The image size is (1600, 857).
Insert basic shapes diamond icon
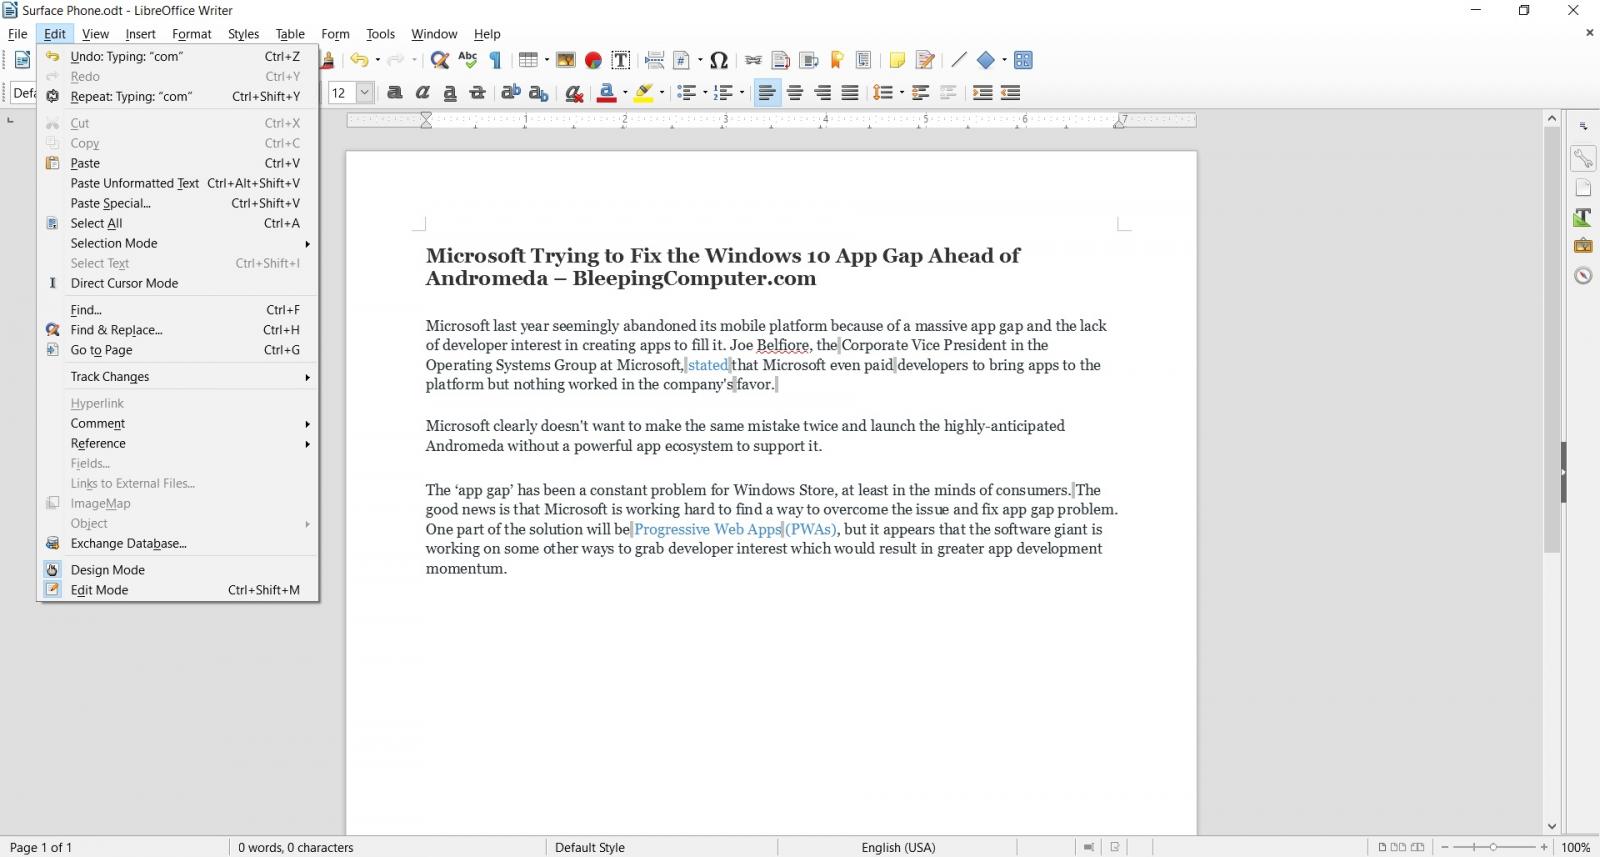click(x=986, y=60)
